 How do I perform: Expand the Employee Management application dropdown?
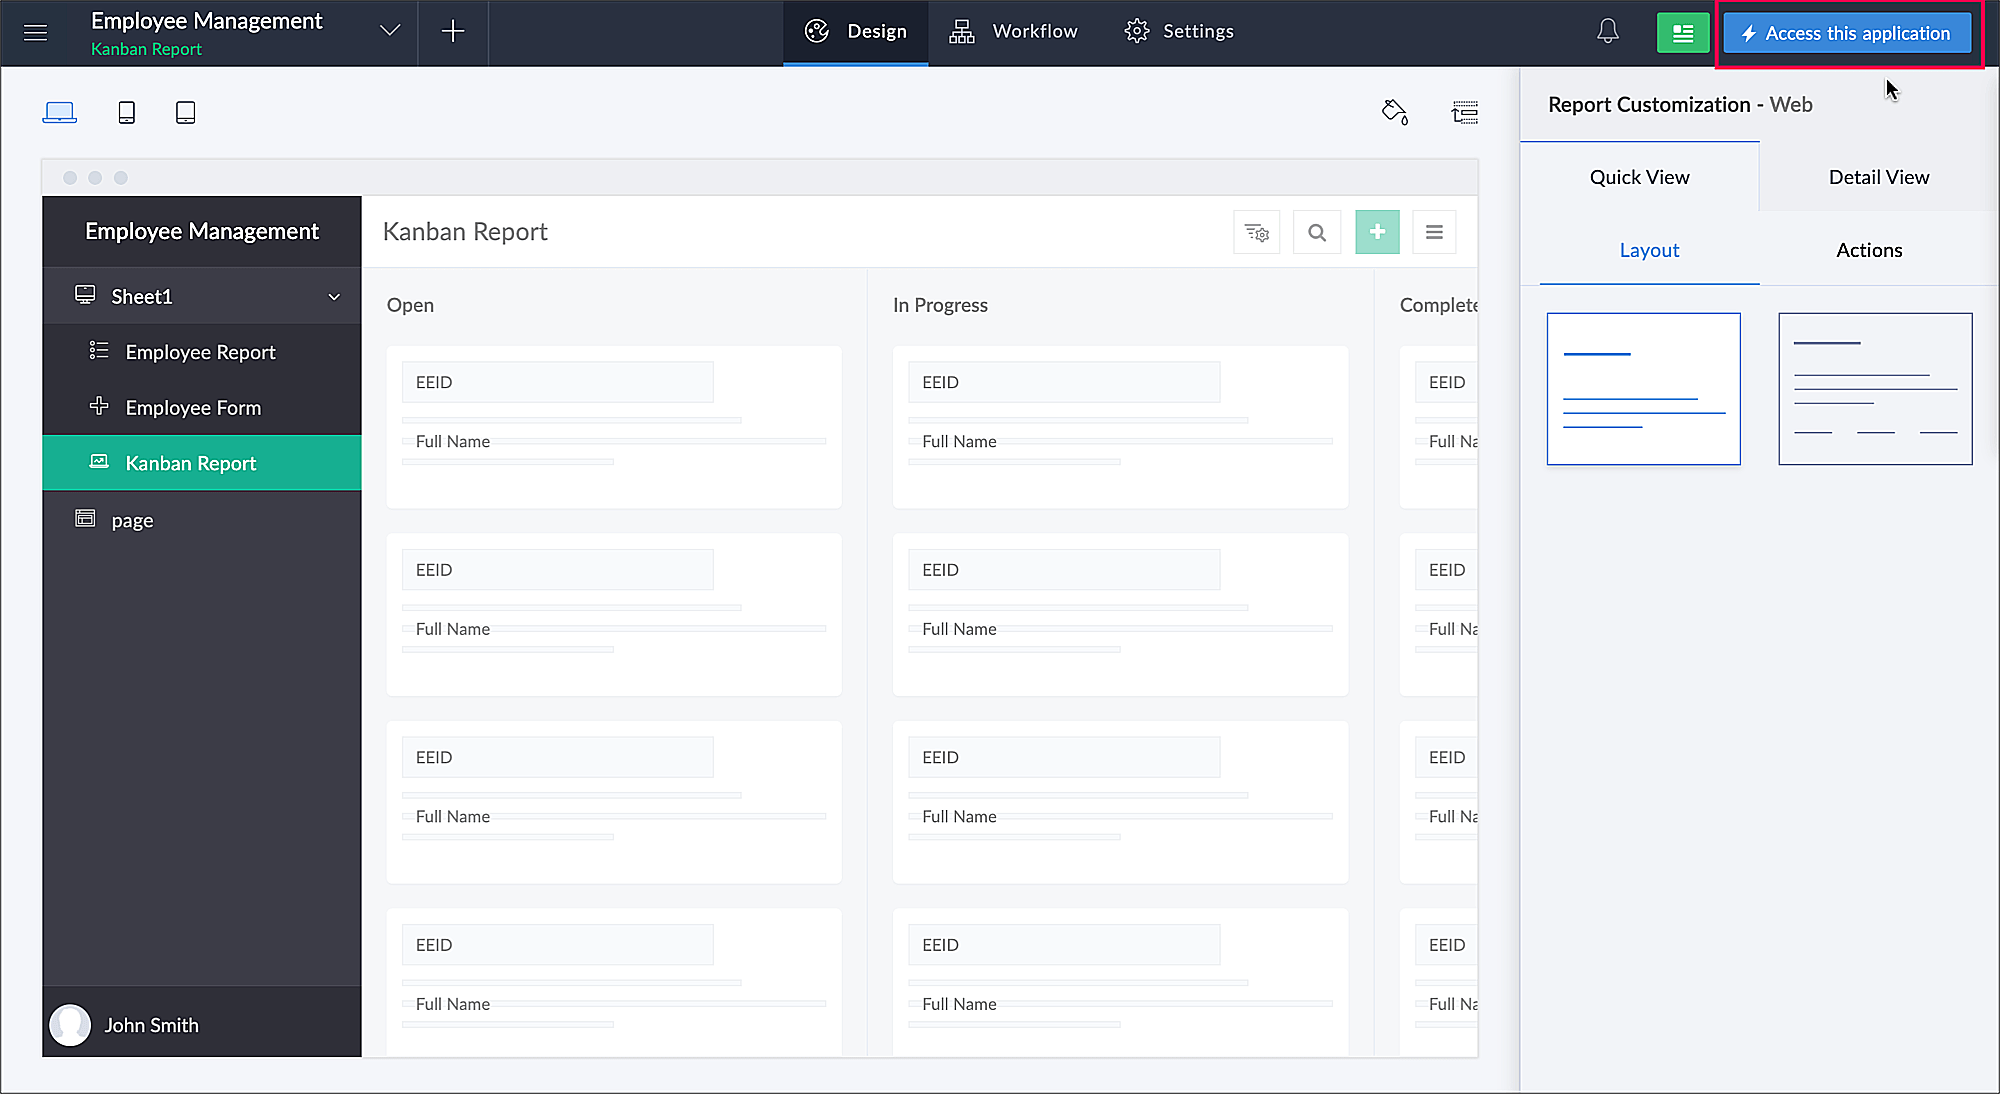(390, 31)
